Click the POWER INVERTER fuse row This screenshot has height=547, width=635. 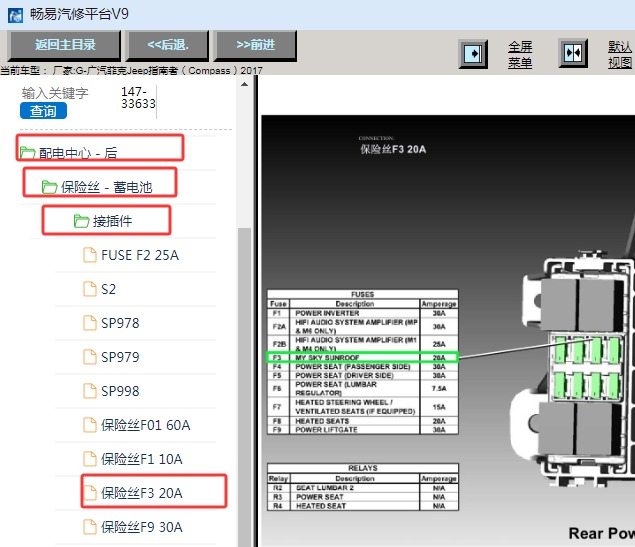pyautogui.click(x=362, y=313)
